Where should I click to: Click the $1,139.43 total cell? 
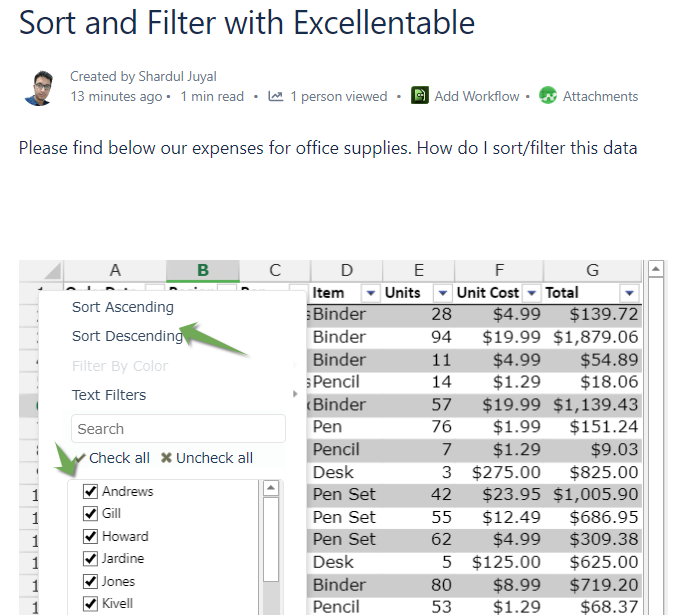pyautogui.click(x=592, y=405)
